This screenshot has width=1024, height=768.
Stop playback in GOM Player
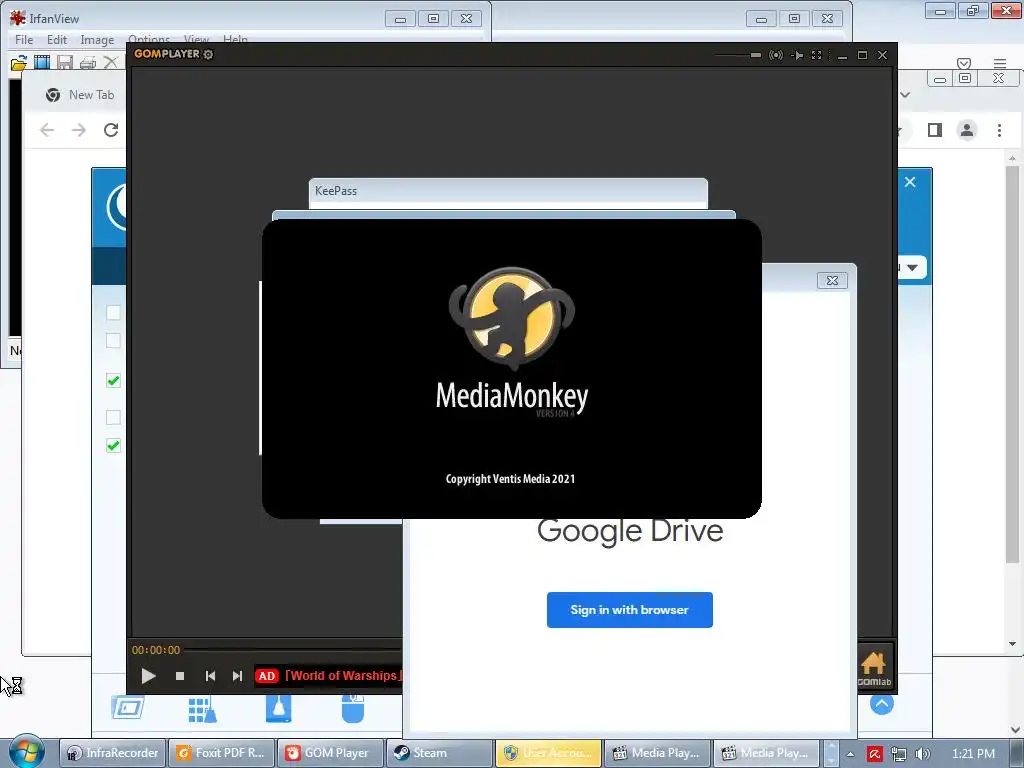click(x=180, y=676)
